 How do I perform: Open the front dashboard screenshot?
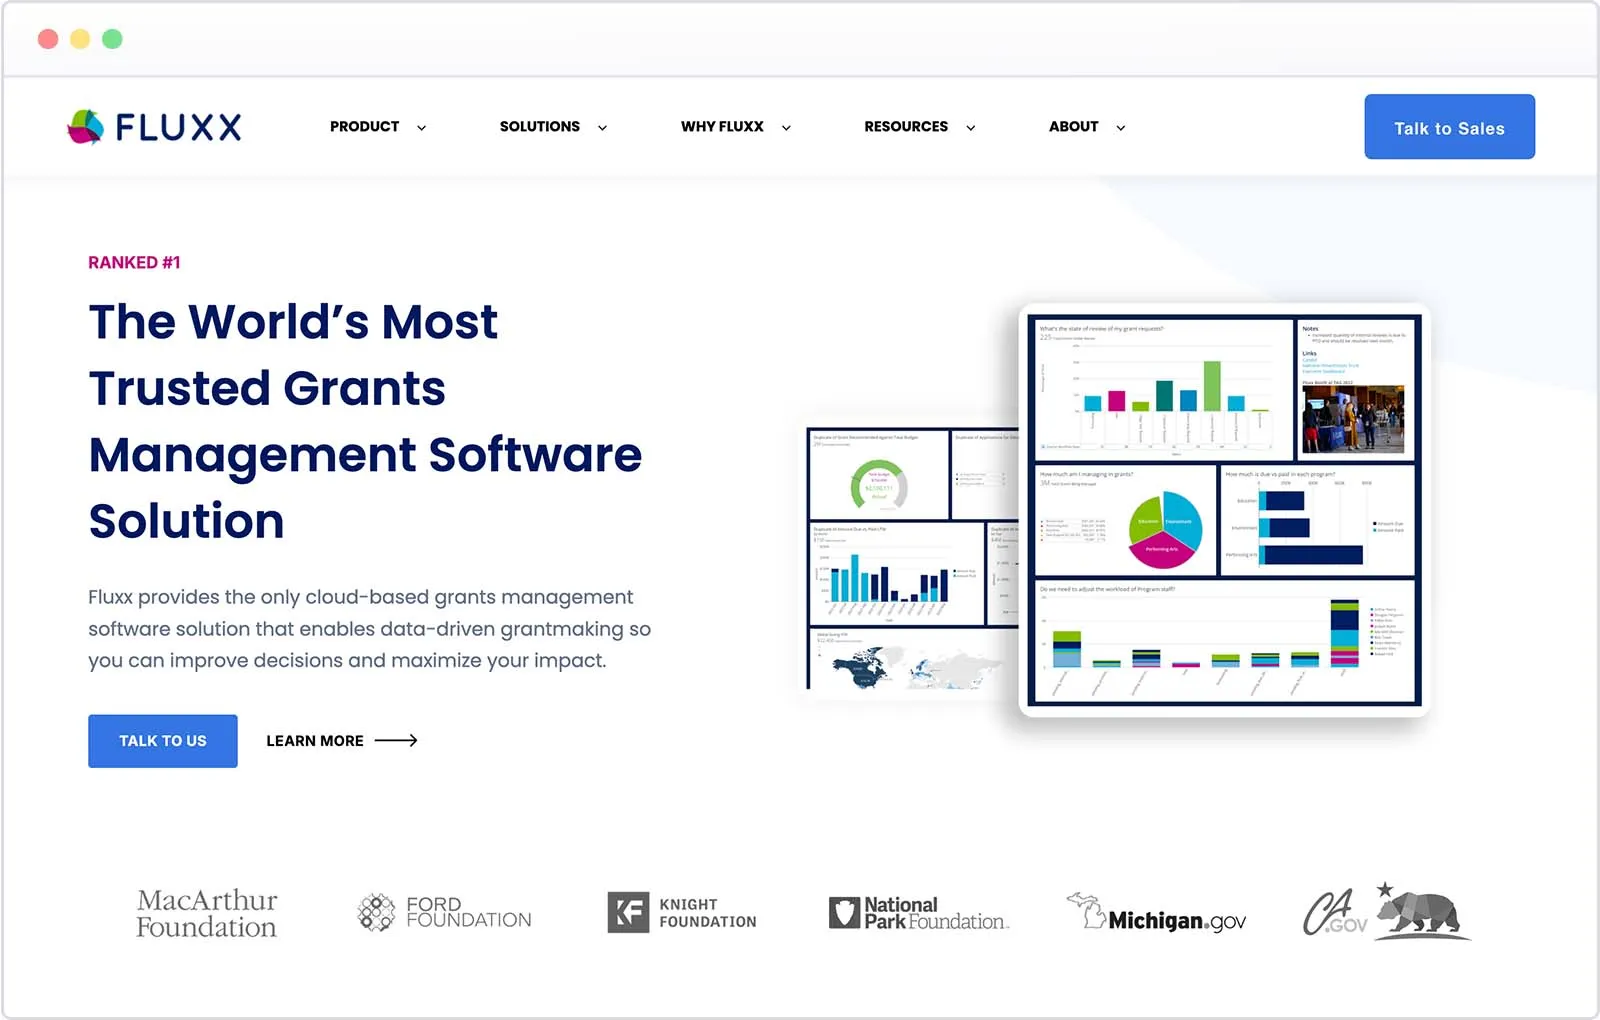pos(1224,510)
